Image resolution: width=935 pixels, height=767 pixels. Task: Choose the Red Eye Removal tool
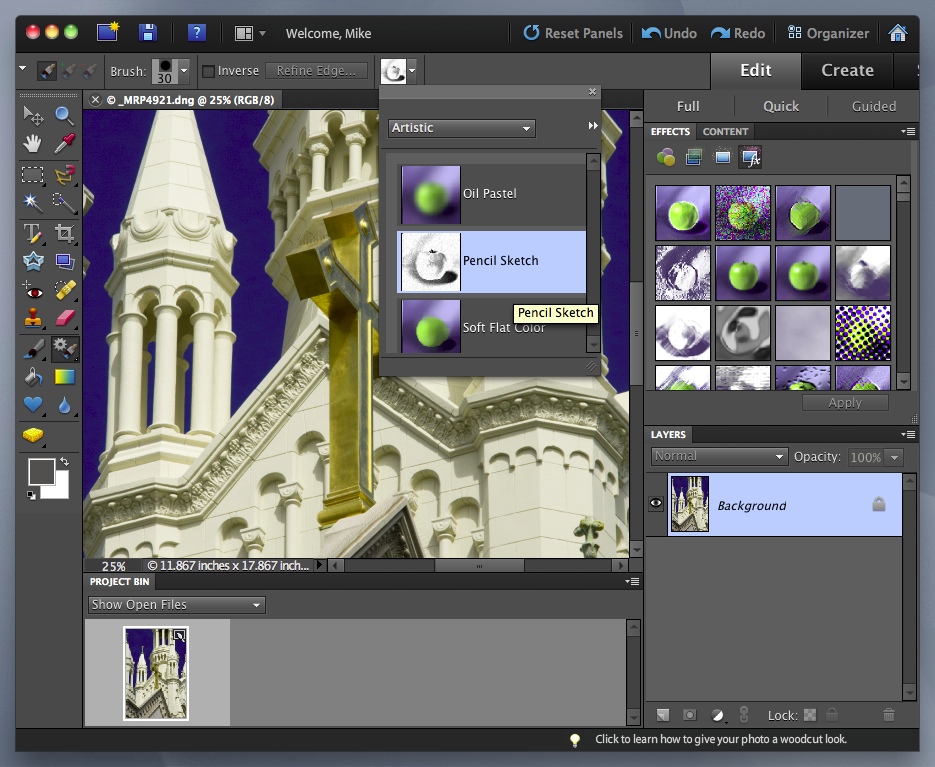click(x=33, y=291)
